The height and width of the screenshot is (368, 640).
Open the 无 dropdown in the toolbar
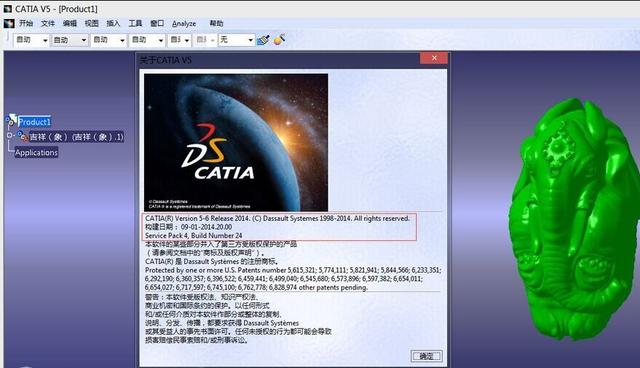tap(236, 40)
